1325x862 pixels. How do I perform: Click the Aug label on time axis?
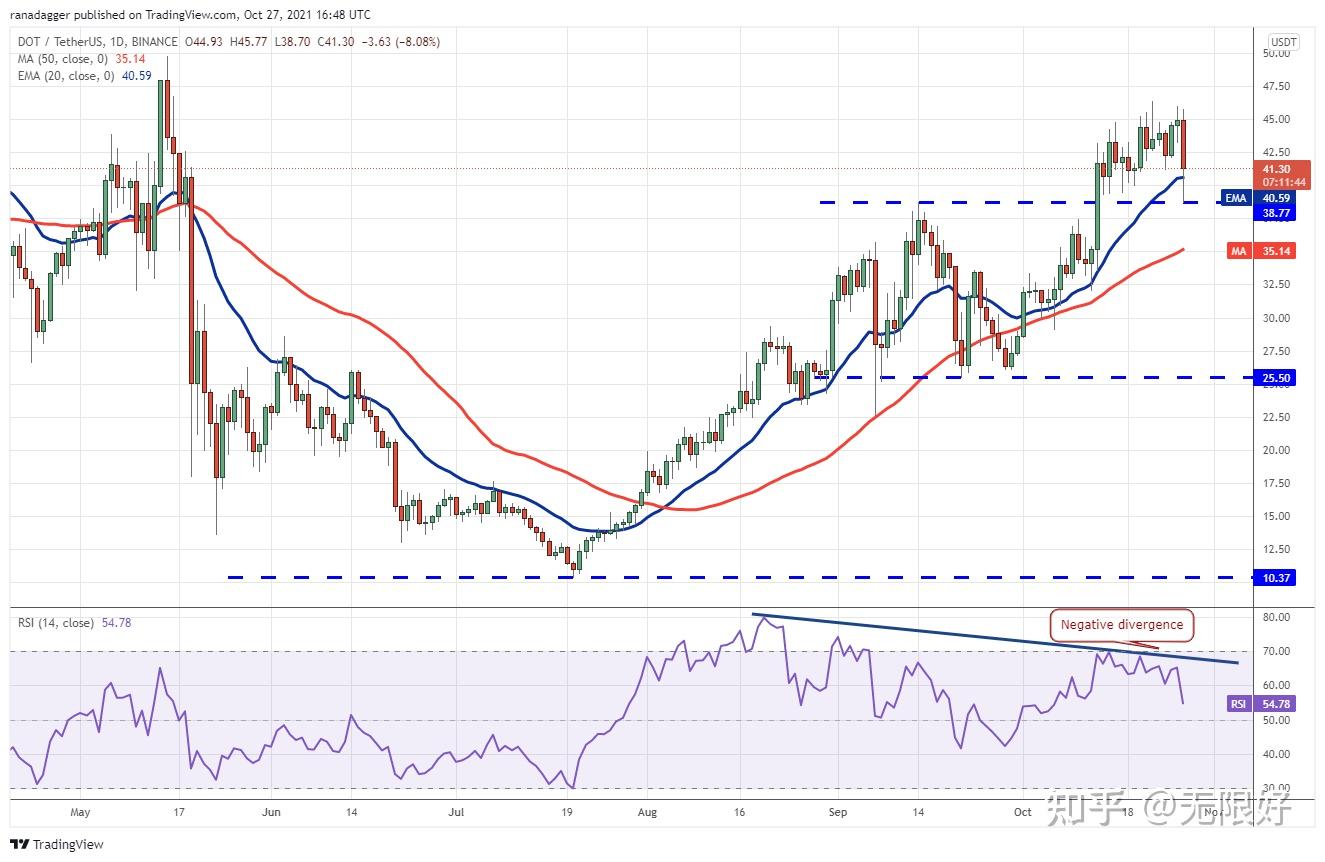coord(646,812)
